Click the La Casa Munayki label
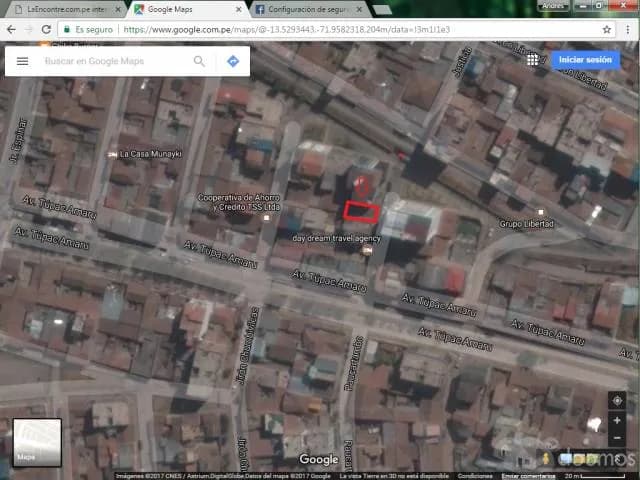Viewport: 640px width, 480px height. [x=151, y=154]
